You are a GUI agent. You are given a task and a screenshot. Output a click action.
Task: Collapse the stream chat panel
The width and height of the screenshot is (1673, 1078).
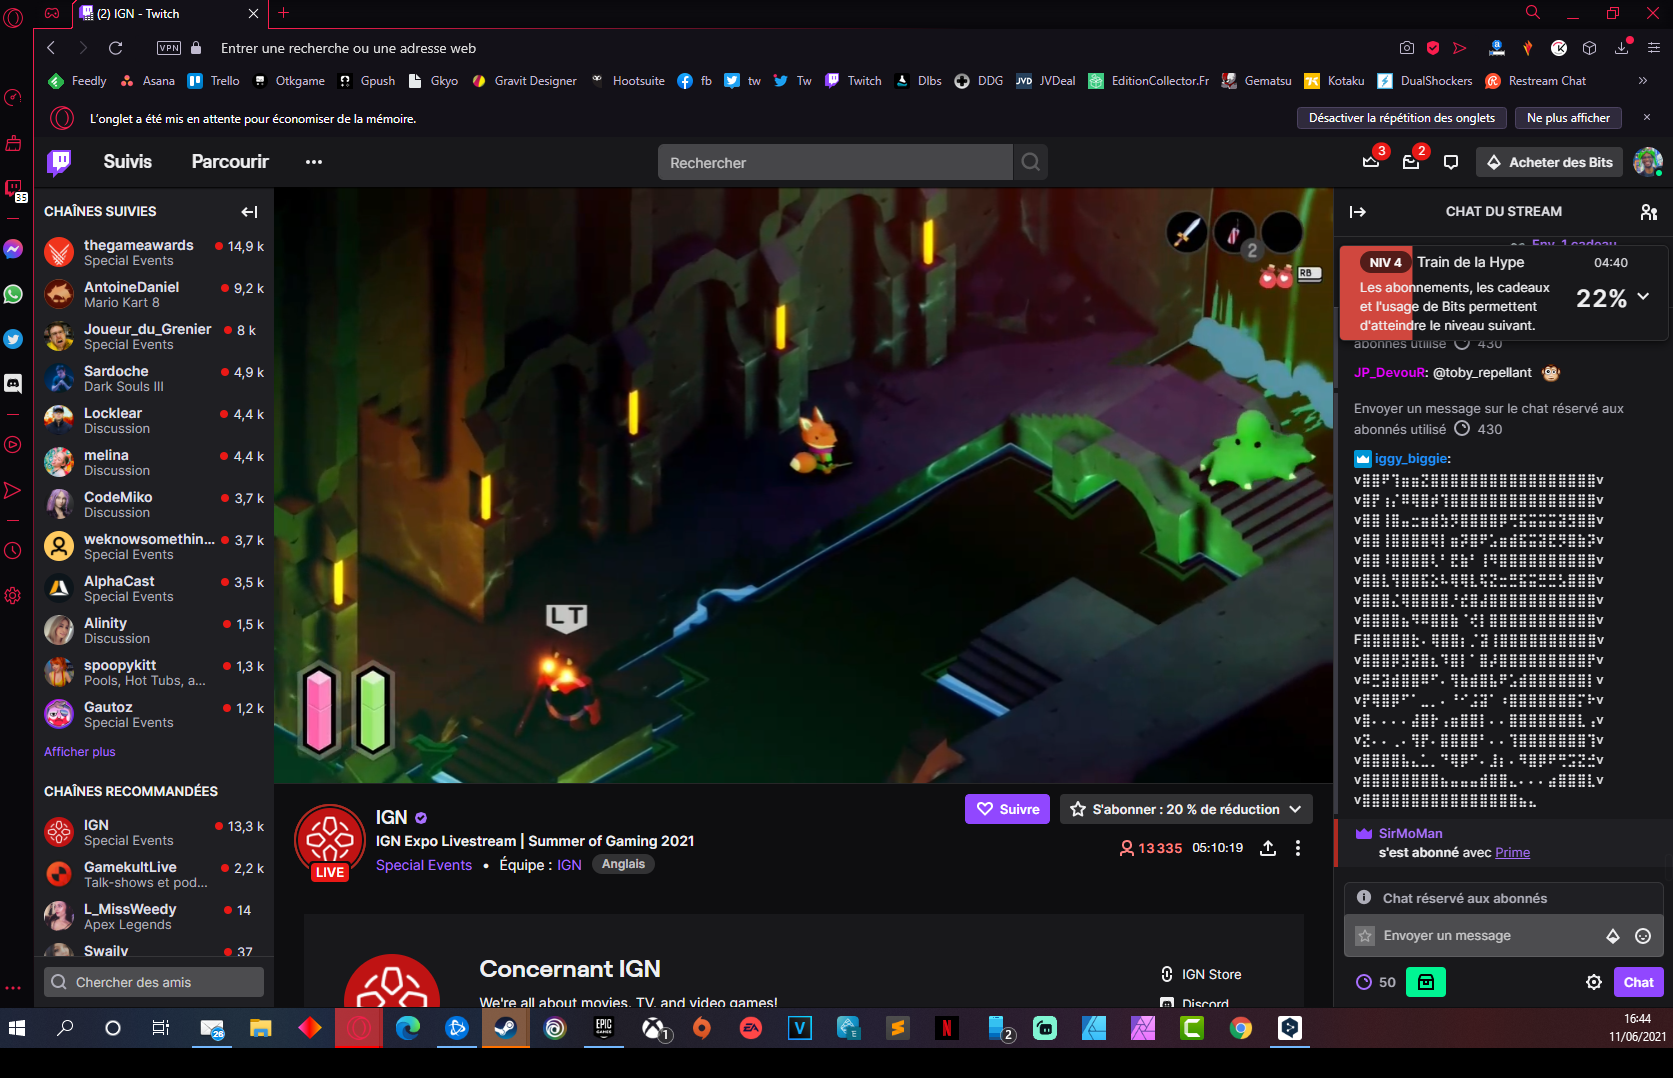click(1358, 211)
